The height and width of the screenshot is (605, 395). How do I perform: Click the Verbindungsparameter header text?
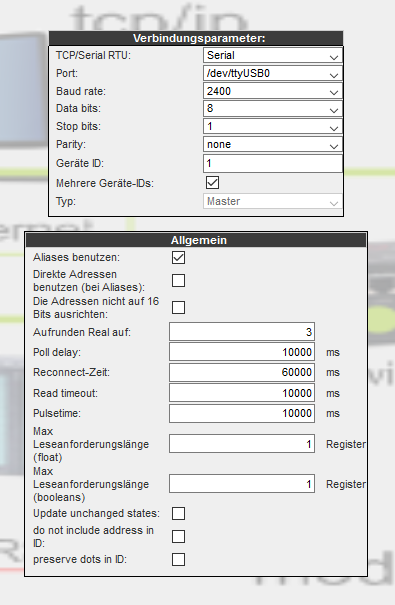click(x=199, y=38)
